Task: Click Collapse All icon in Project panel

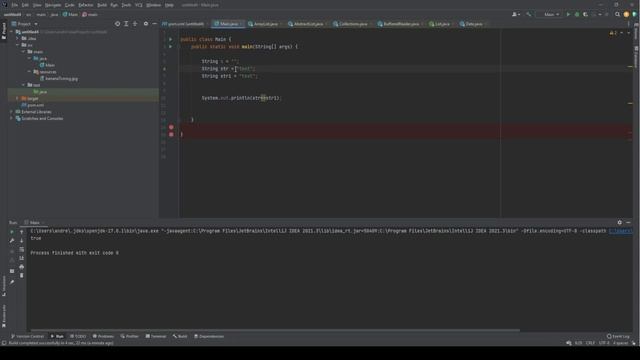Action: coord(135,24)
